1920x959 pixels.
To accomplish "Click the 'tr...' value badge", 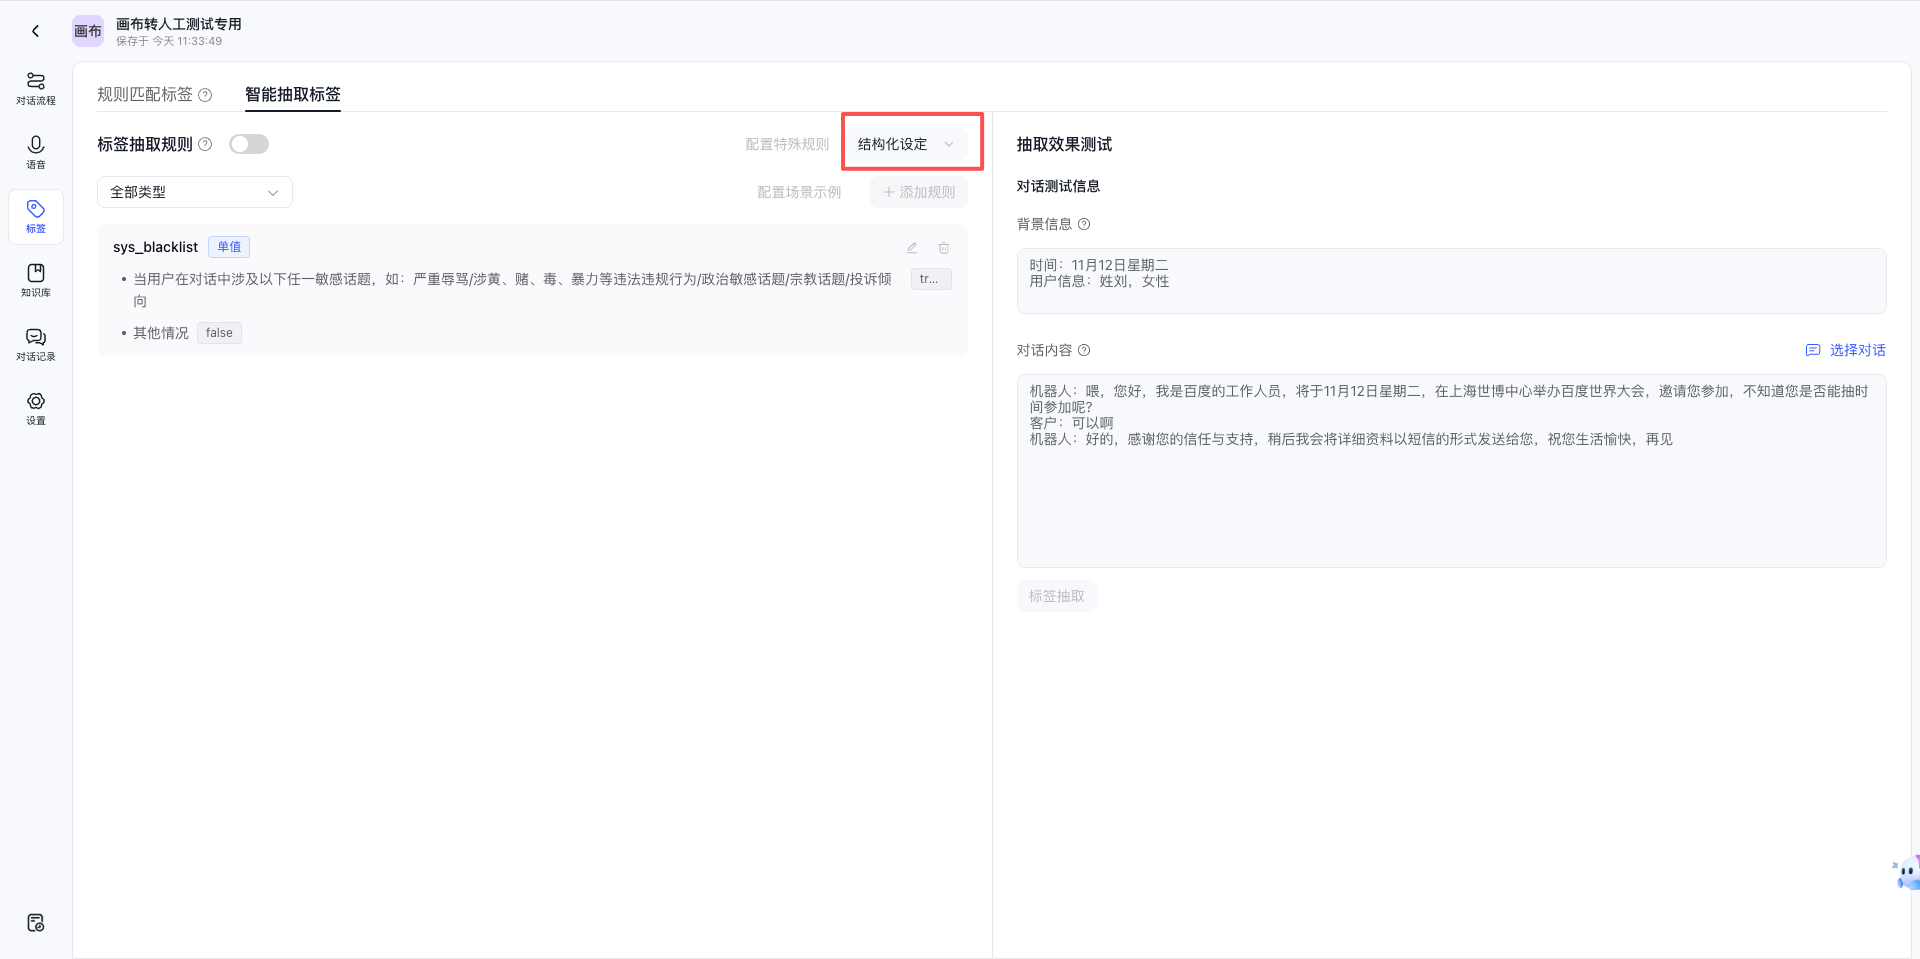I will 931,279.
